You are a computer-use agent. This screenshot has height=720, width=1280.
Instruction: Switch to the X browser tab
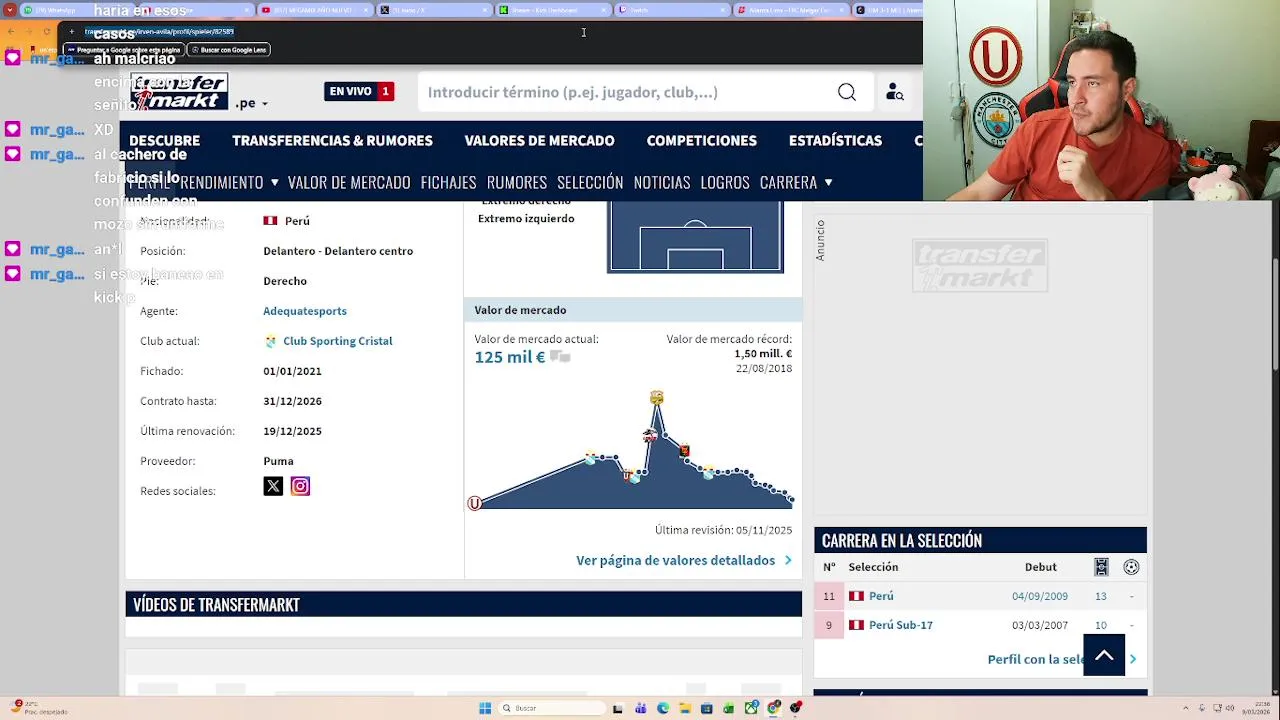(x=432, y=10)
